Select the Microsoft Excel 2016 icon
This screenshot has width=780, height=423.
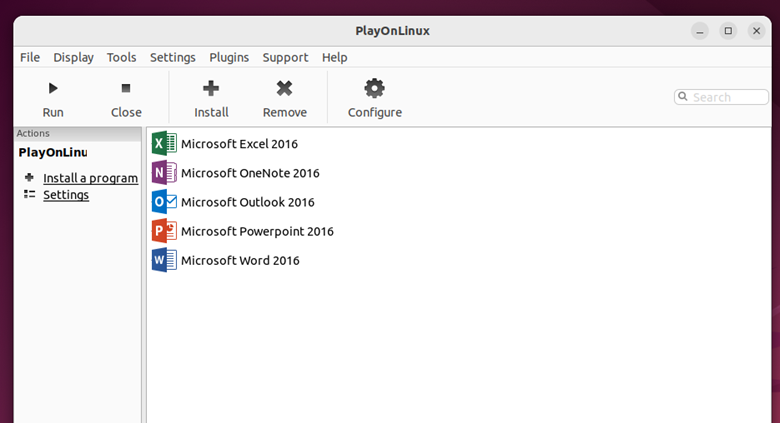click(164, 144)
